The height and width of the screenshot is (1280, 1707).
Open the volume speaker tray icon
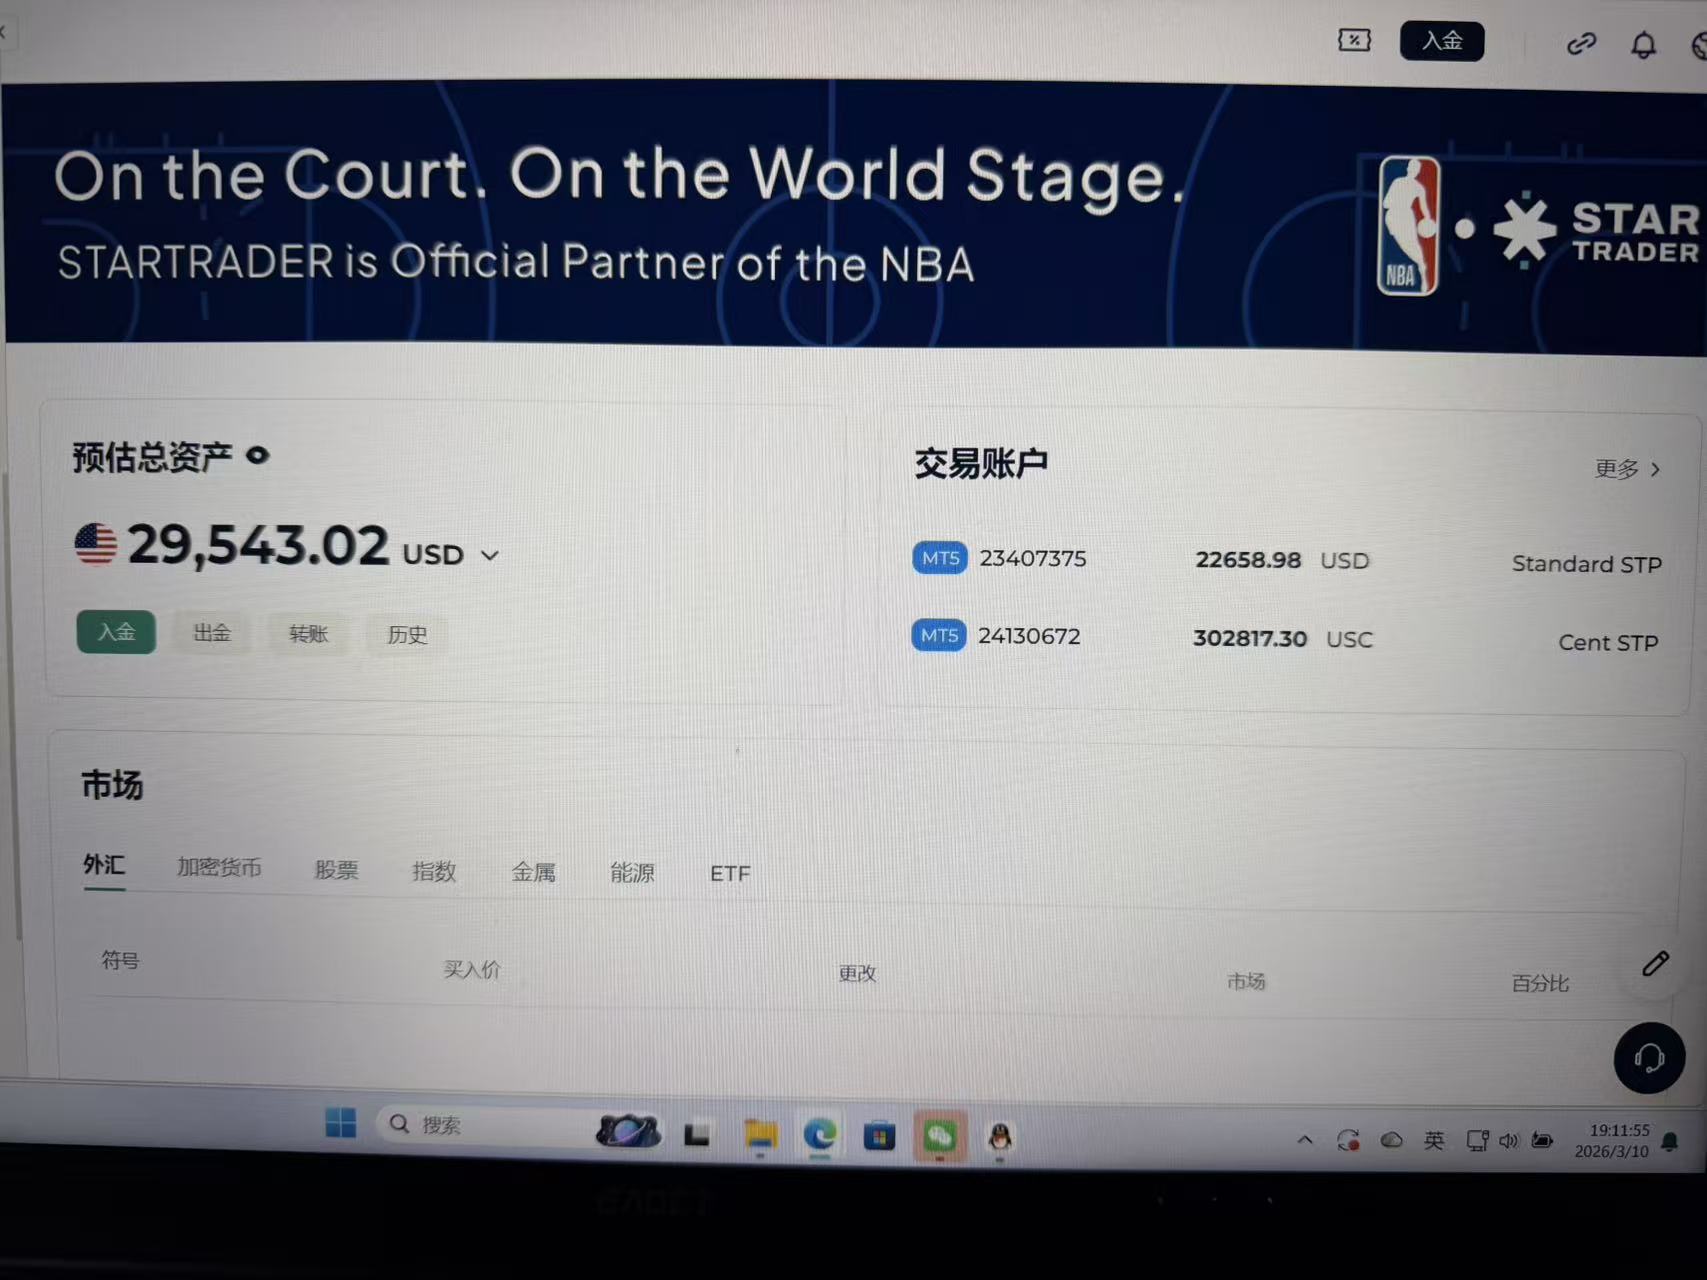1508,1141
